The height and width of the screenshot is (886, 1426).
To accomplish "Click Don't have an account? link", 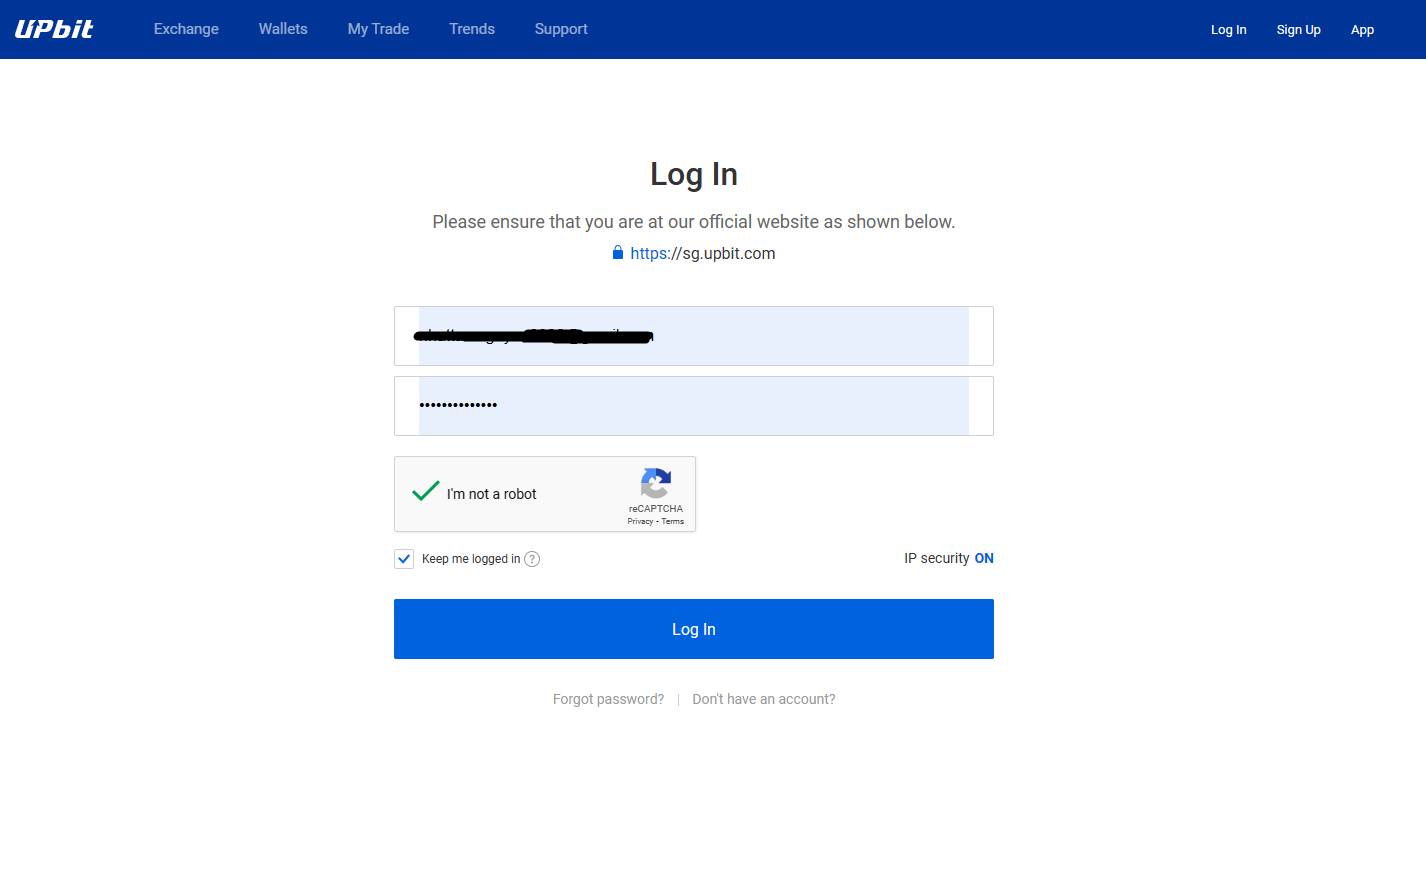I will 764,699.
